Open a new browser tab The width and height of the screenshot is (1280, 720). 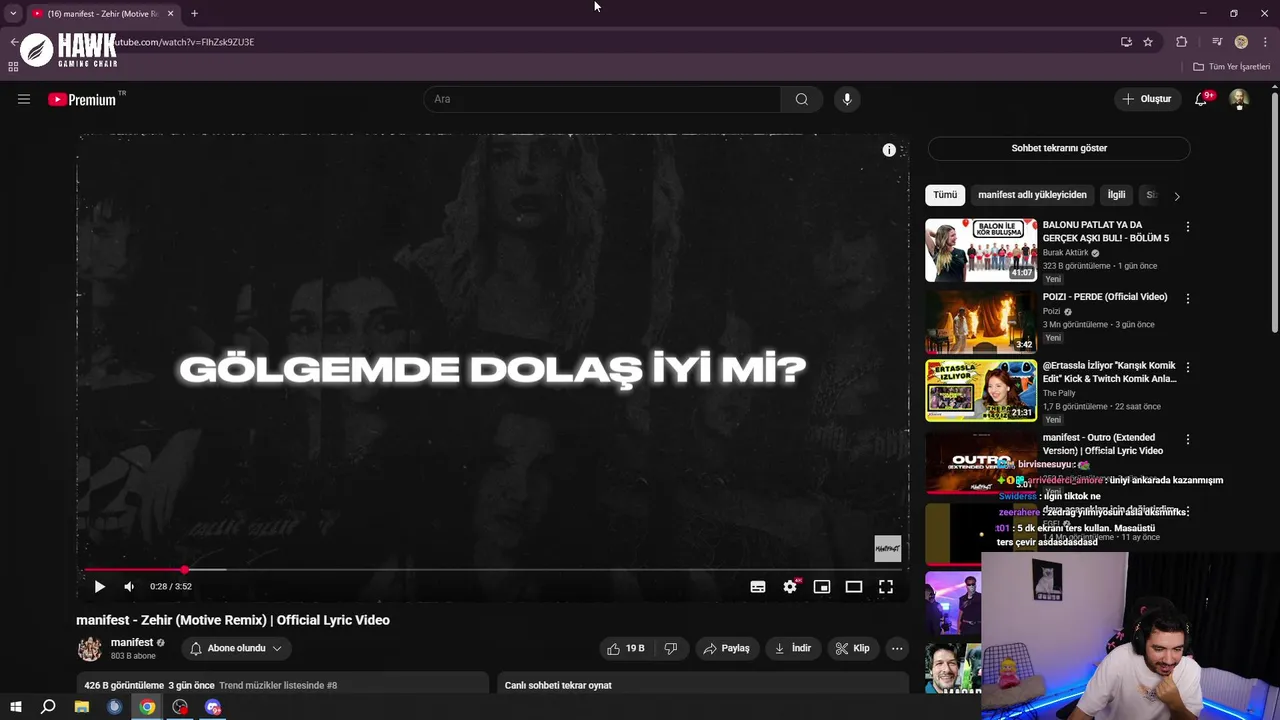[194, 14]
